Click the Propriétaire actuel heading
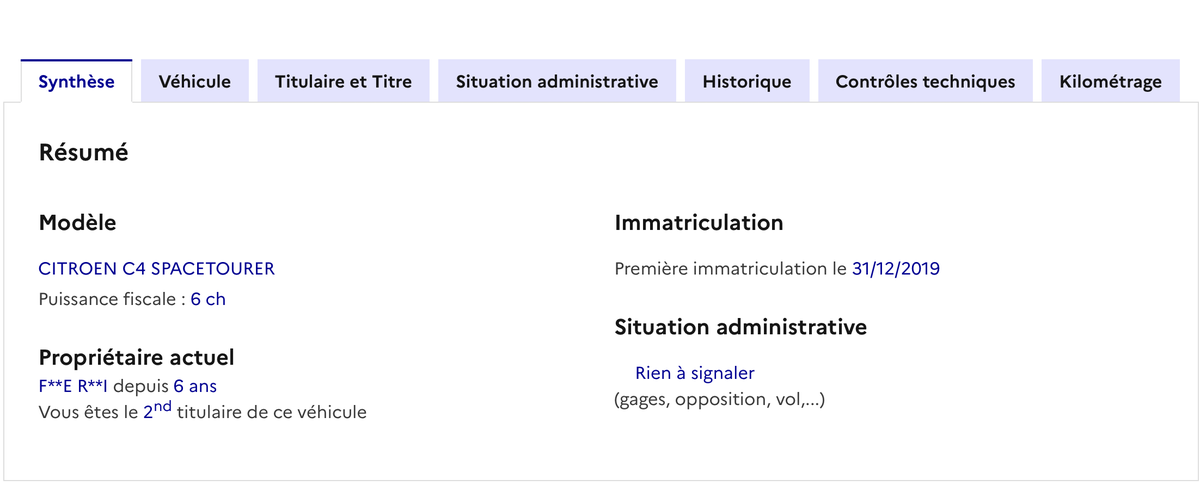The width and height of the screenshot is (1200, 486). pos(136,357)
